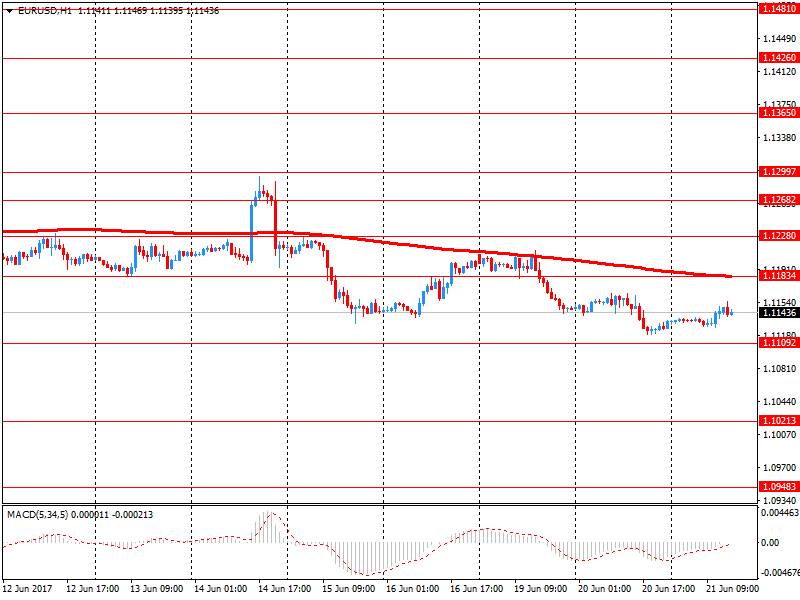Click the long red drop candle on 14 Jun
This screenshot has width=800, height=600.
tap(276, 219)
